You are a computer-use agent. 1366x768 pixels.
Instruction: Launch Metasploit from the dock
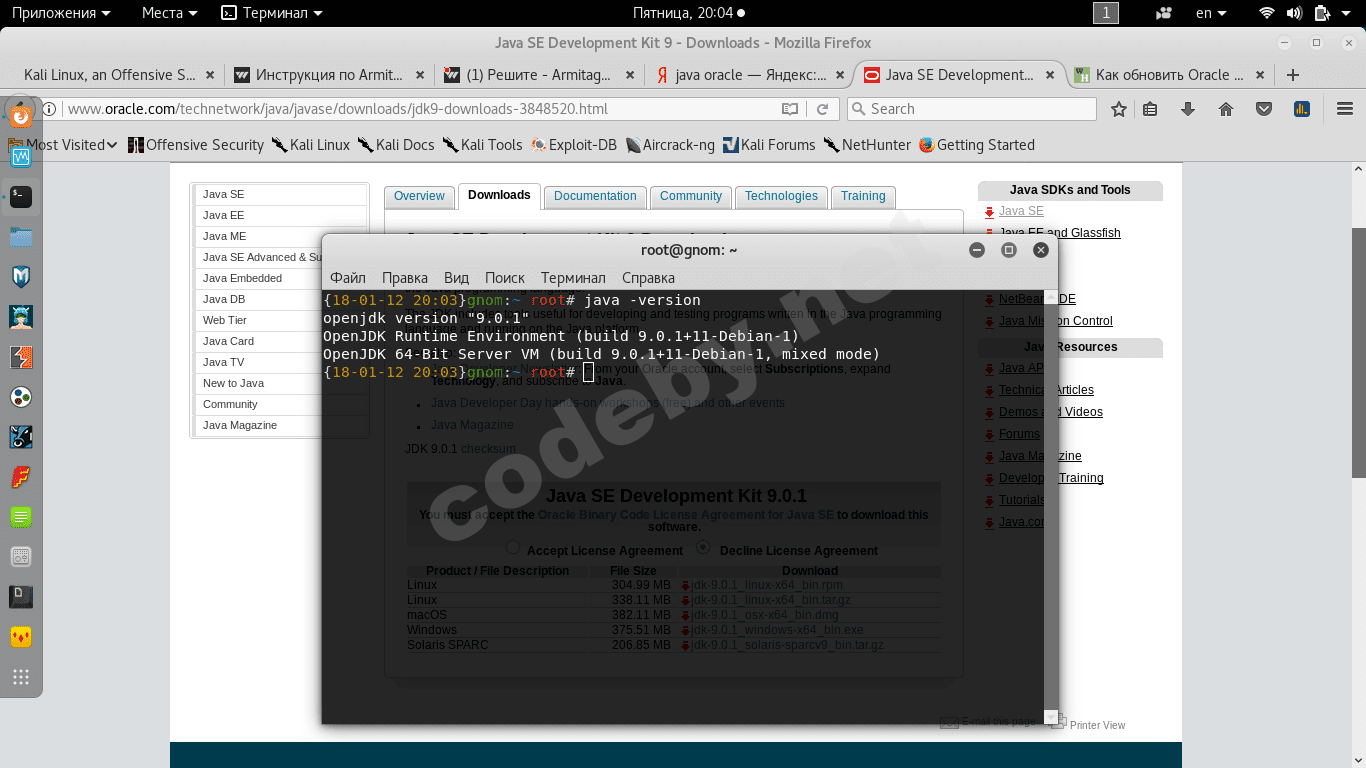21,277
